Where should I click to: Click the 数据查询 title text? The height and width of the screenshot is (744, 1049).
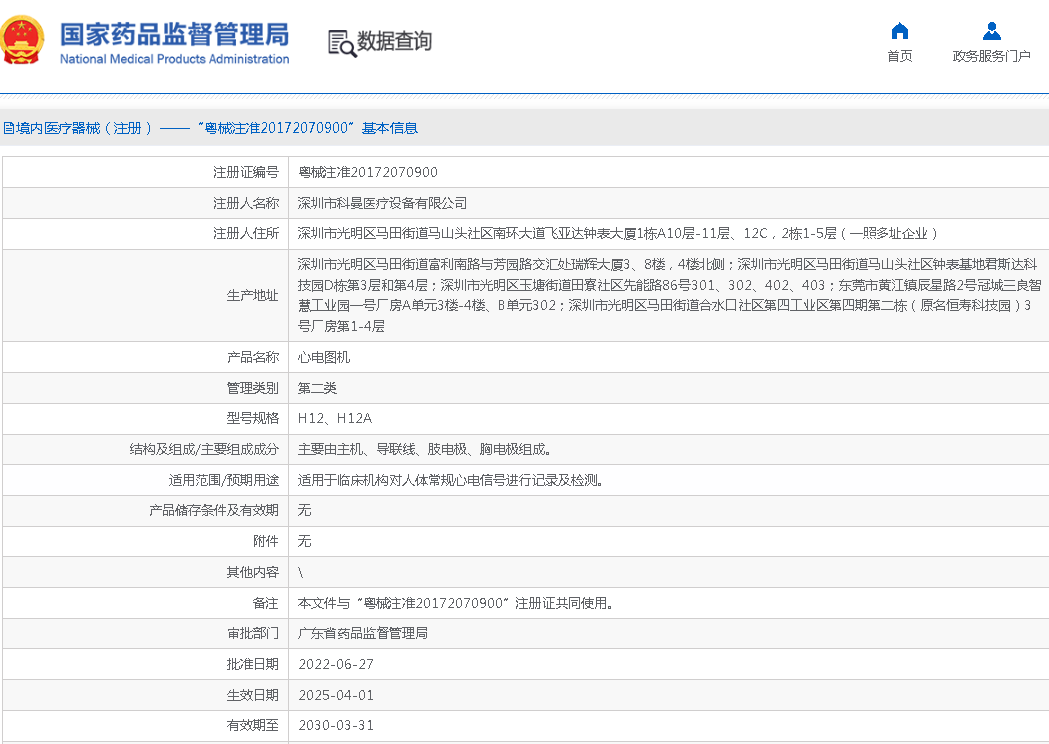pyautogui.click(x=394, y=41)
